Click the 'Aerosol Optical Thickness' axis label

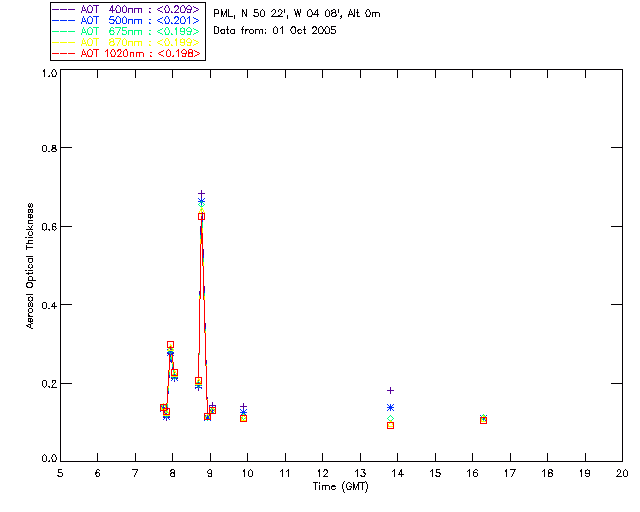click(x=30, y=266)
